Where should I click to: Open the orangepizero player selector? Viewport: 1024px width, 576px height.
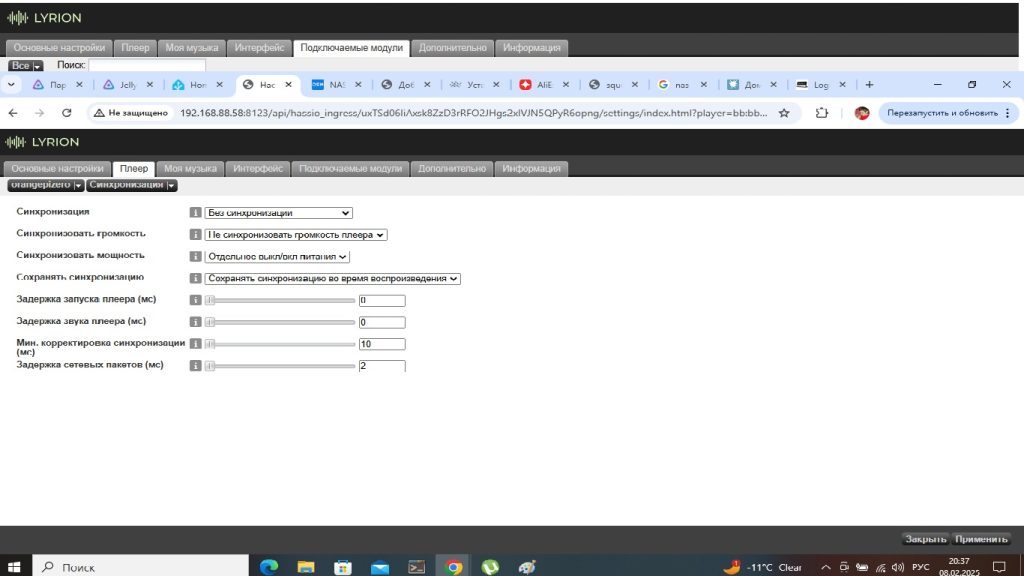tap(46, 185)
